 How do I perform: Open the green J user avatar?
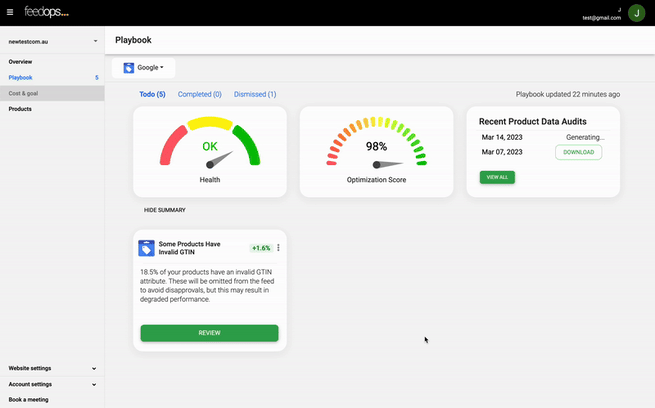(x=636, y=13)
